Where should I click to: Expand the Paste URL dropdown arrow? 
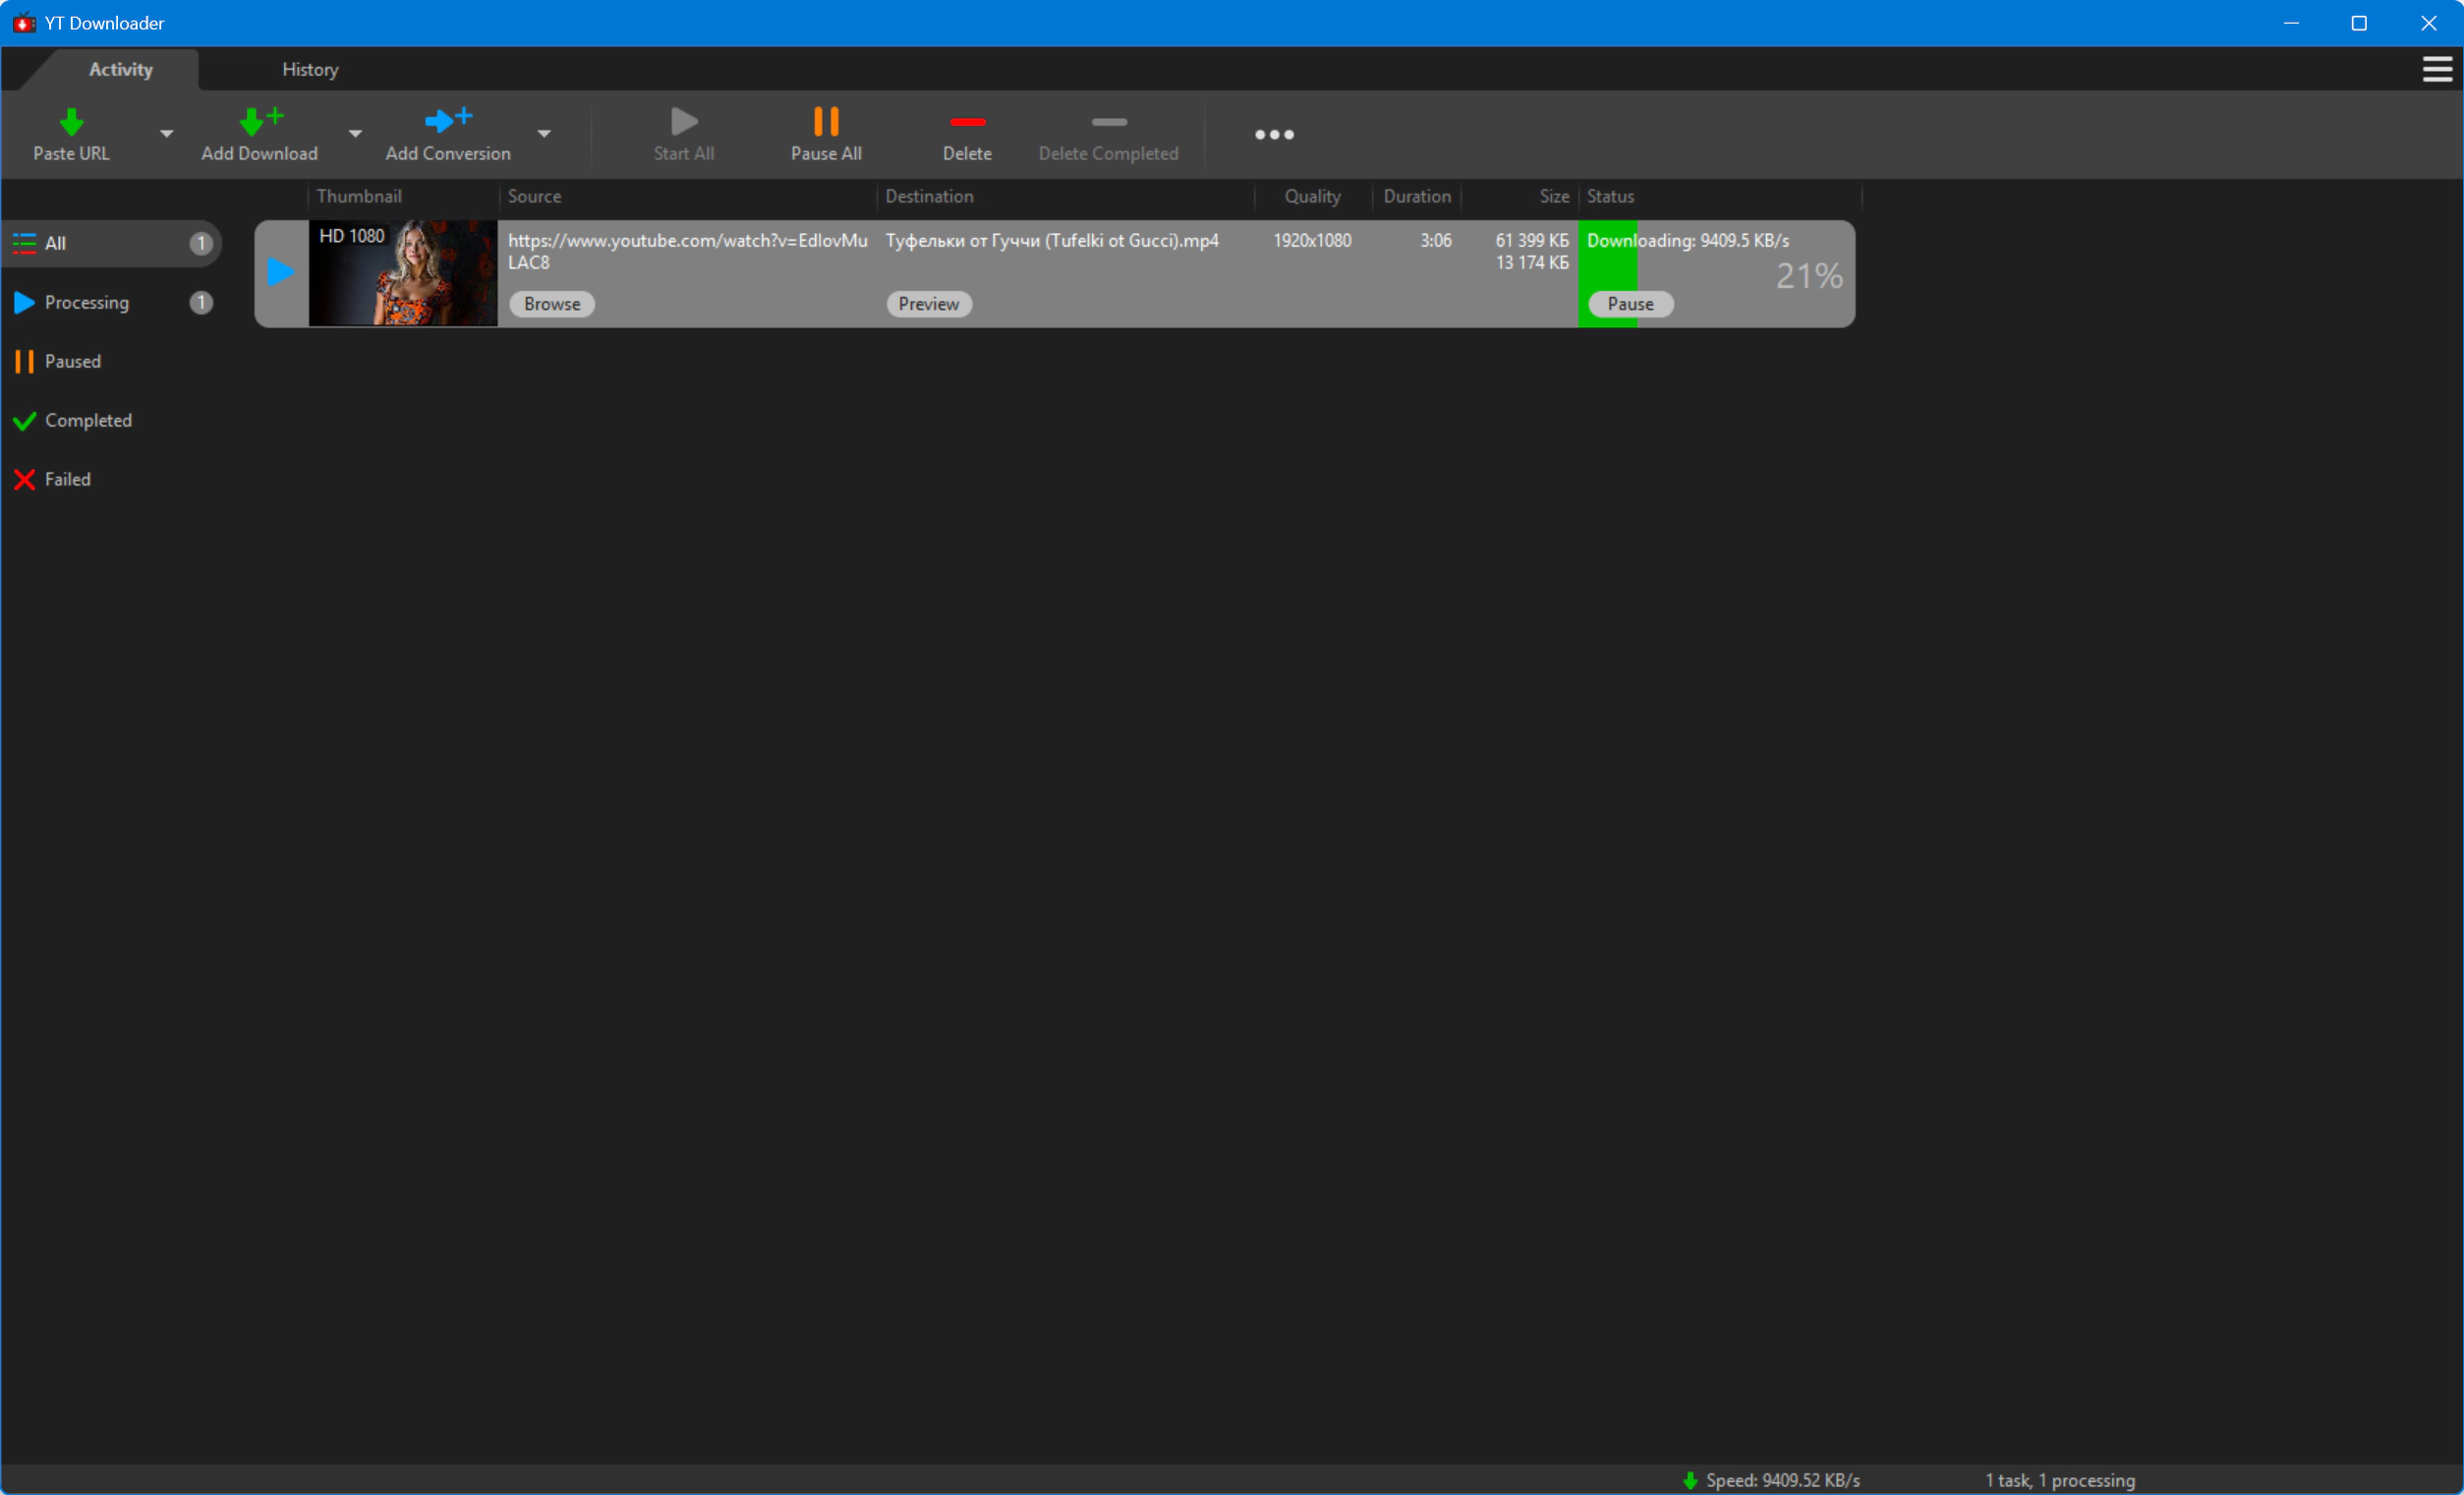[x=167, y=133]
